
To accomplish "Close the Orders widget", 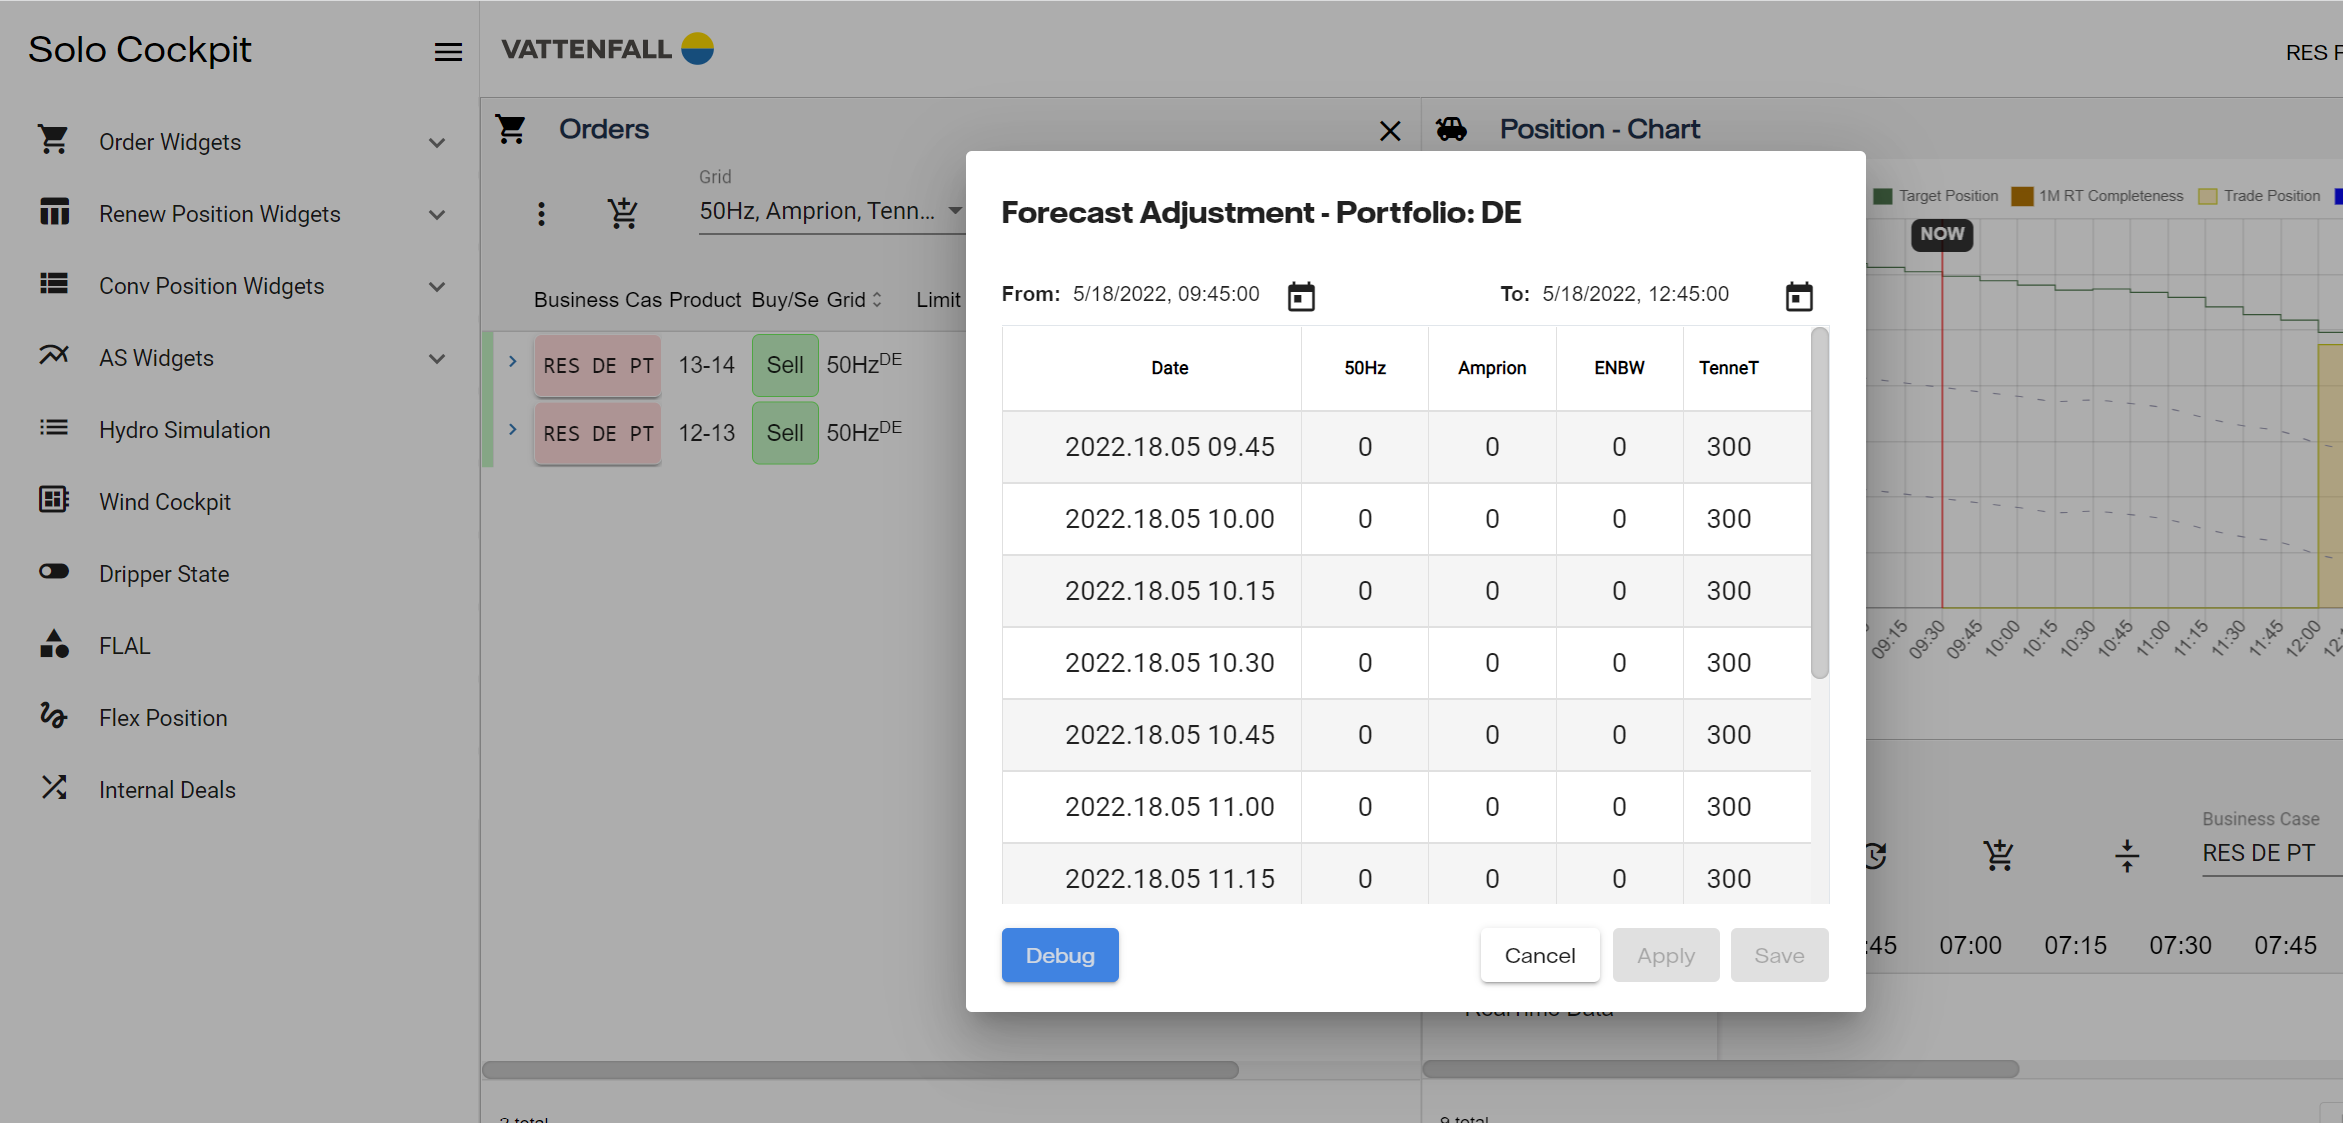I will tap(1389, 131).
